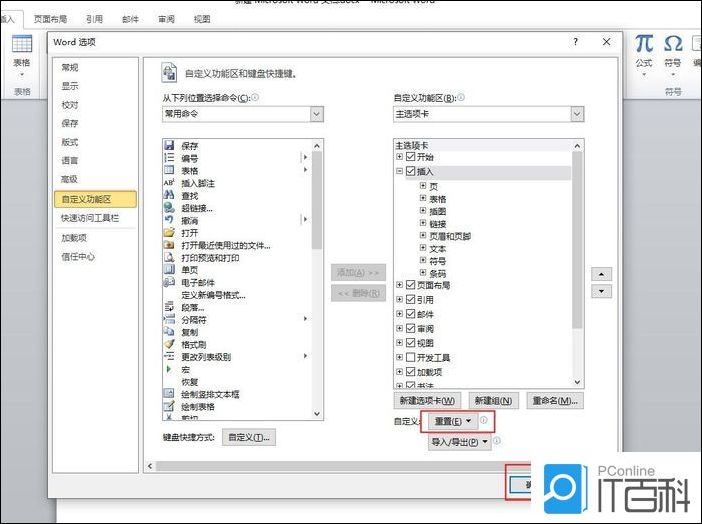The image size is (702, 524).
Task: Select Change List Level (更改列表级别) icon
Action: (x=169, y=357)
